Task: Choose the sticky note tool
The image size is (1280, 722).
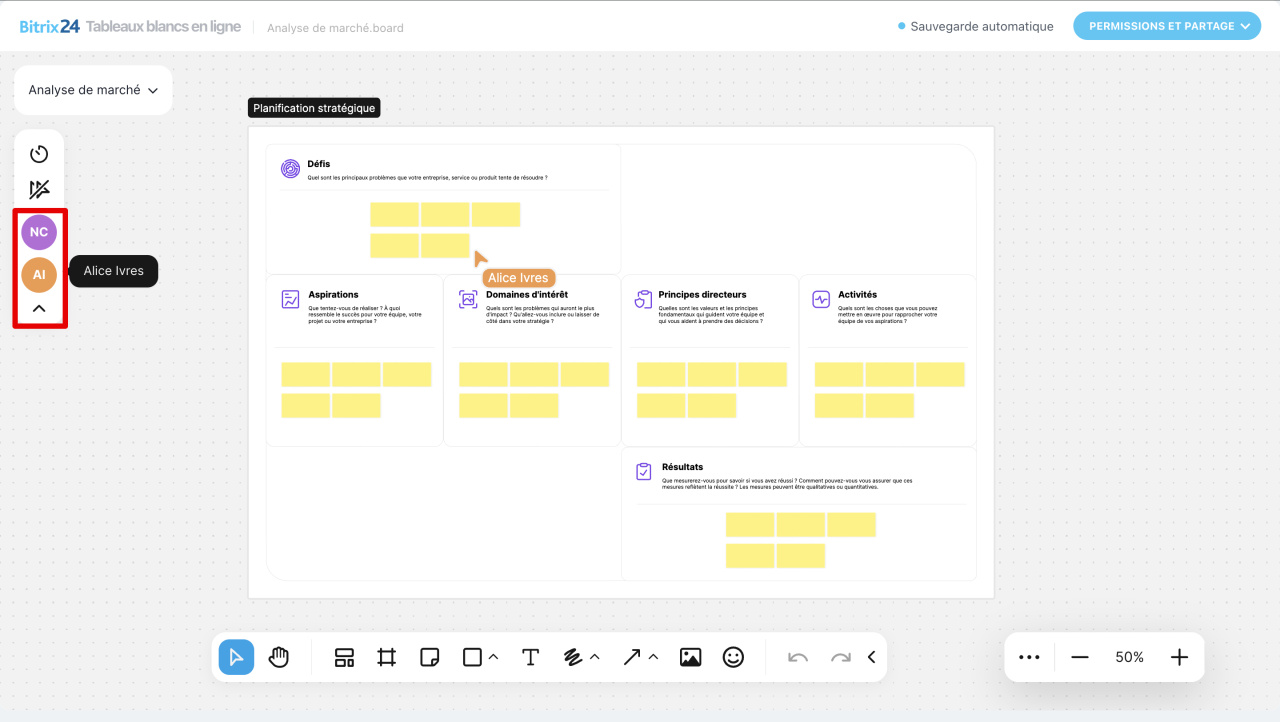Action: [430, 657]
